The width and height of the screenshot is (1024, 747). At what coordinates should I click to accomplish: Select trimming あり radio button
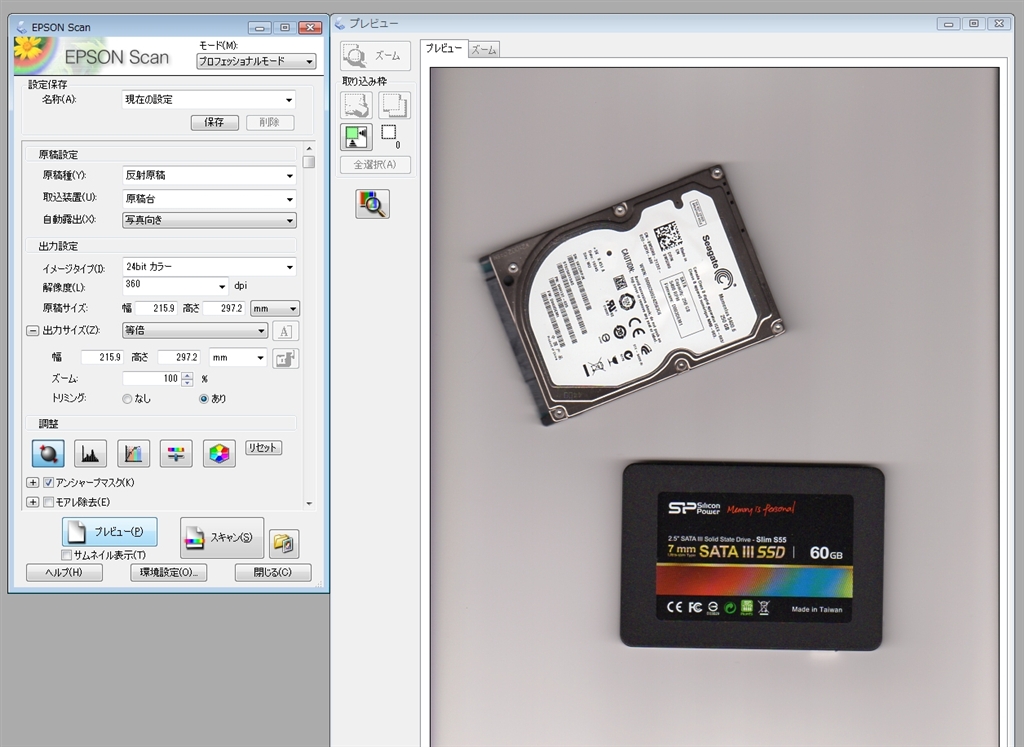pyautogui.click(x=204, y=399)
